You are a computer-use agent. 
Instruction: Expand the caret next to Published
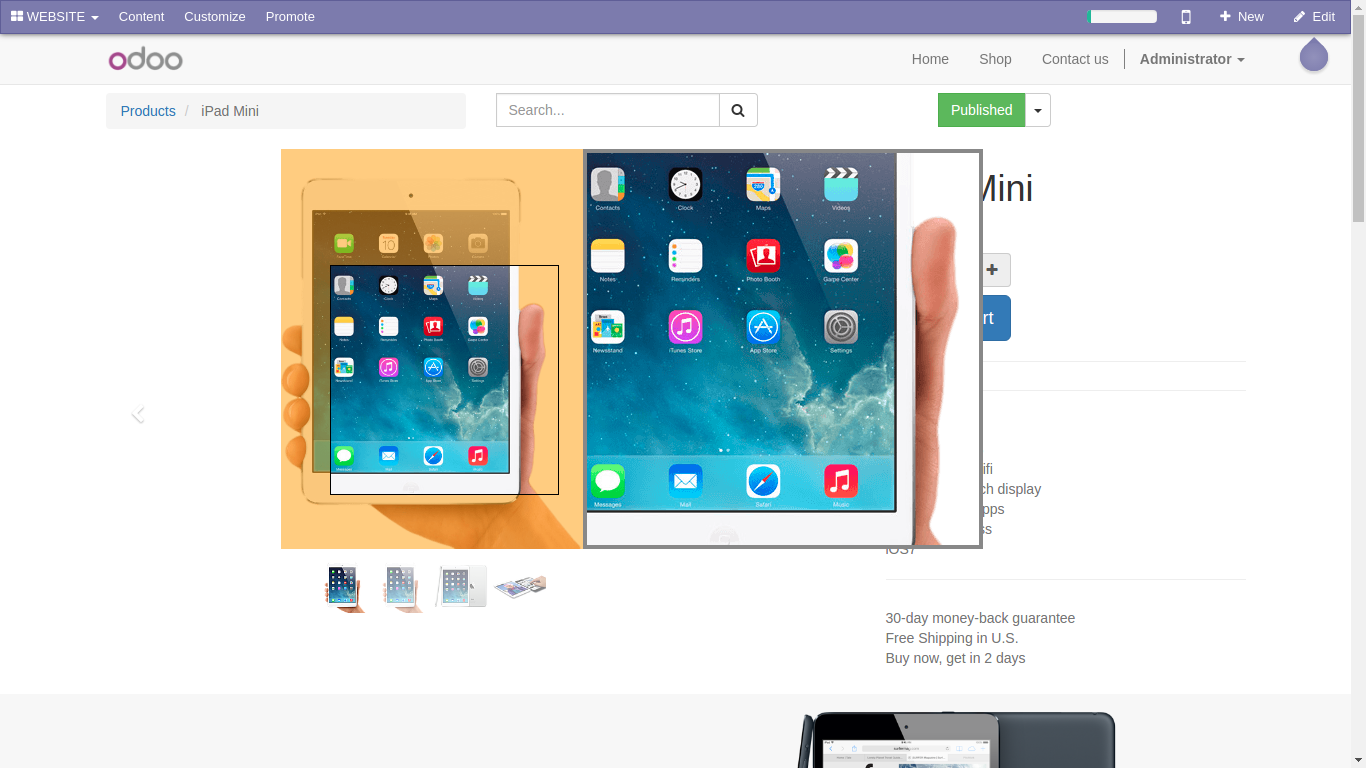click(1038, 110)
